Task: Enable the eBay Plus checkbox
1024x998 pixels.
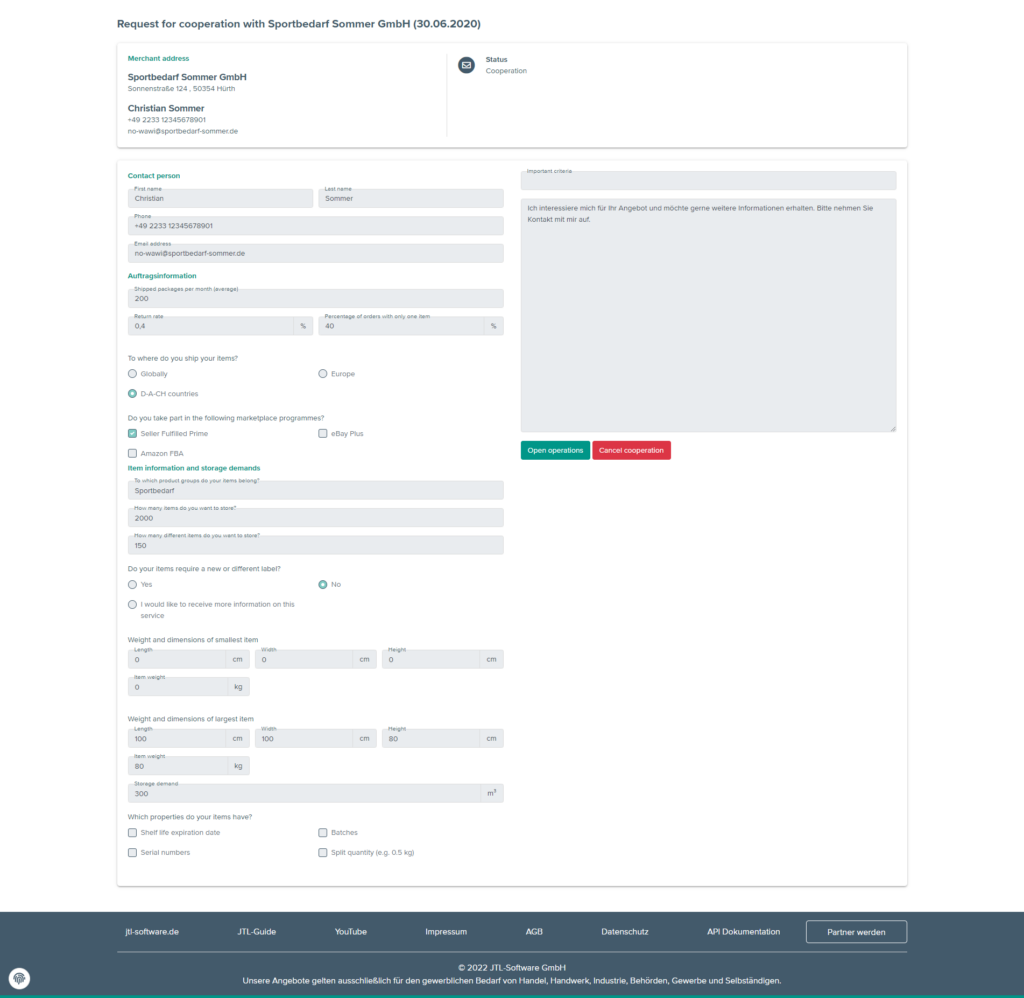Action: click(x=322, y=432)
